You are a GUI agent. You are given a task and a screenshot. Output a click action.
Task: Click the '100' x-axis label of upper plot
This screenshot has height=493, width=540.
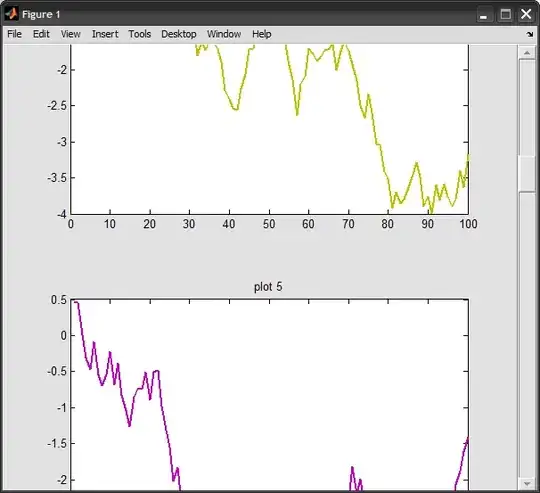(x=468, y=224)
